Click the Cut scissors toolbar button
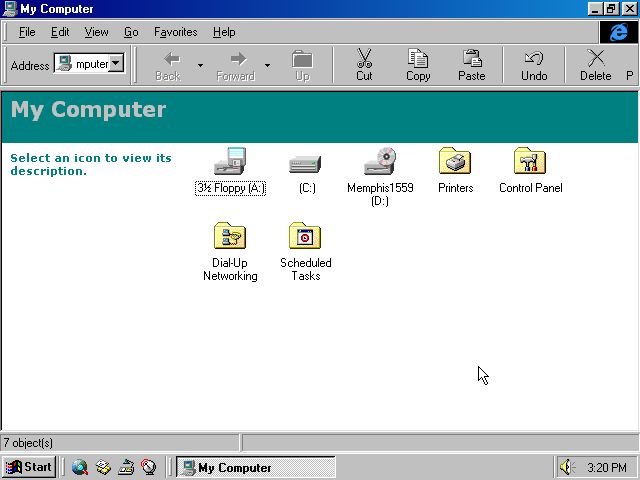Screen dimensions: 640x480 [364, 65]
